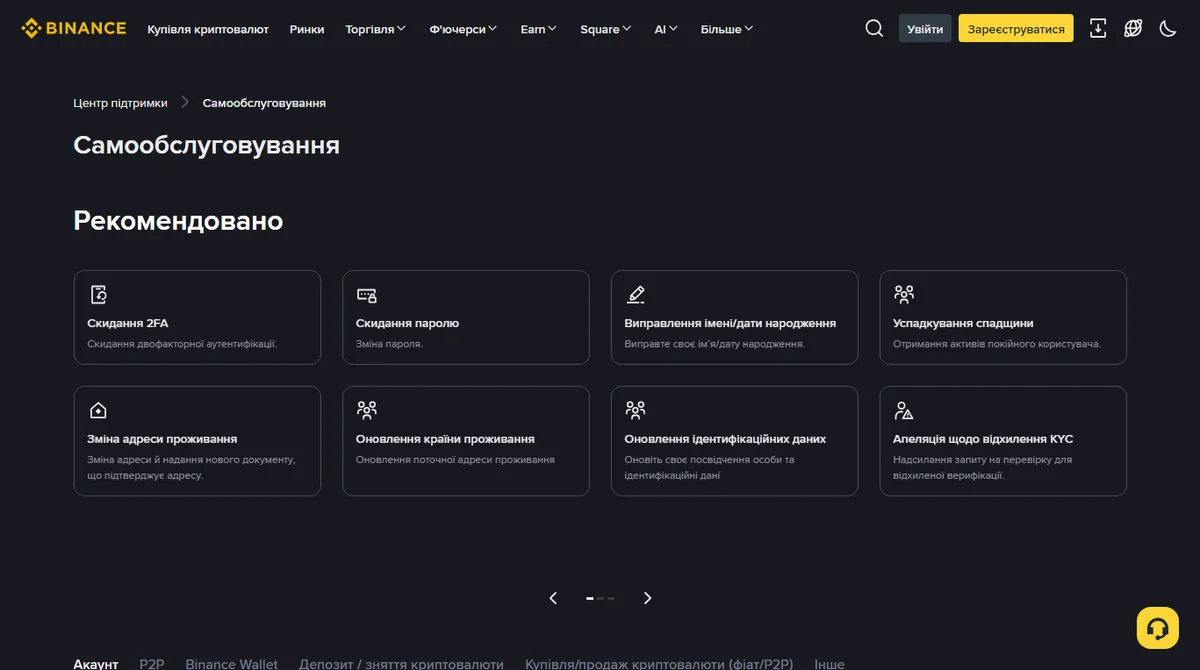Expand the Square dropdown menu
This screenshot has height=670, width=1200.
coord(606,29)
